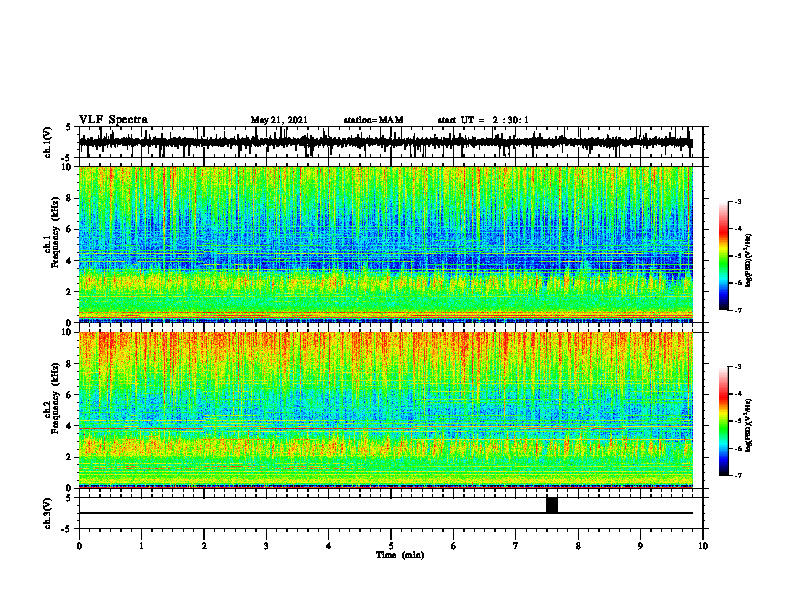Click the "-7" label on ch.2 colorbar
The width and height of the screenshot is (792, 612).
[738, 475]
